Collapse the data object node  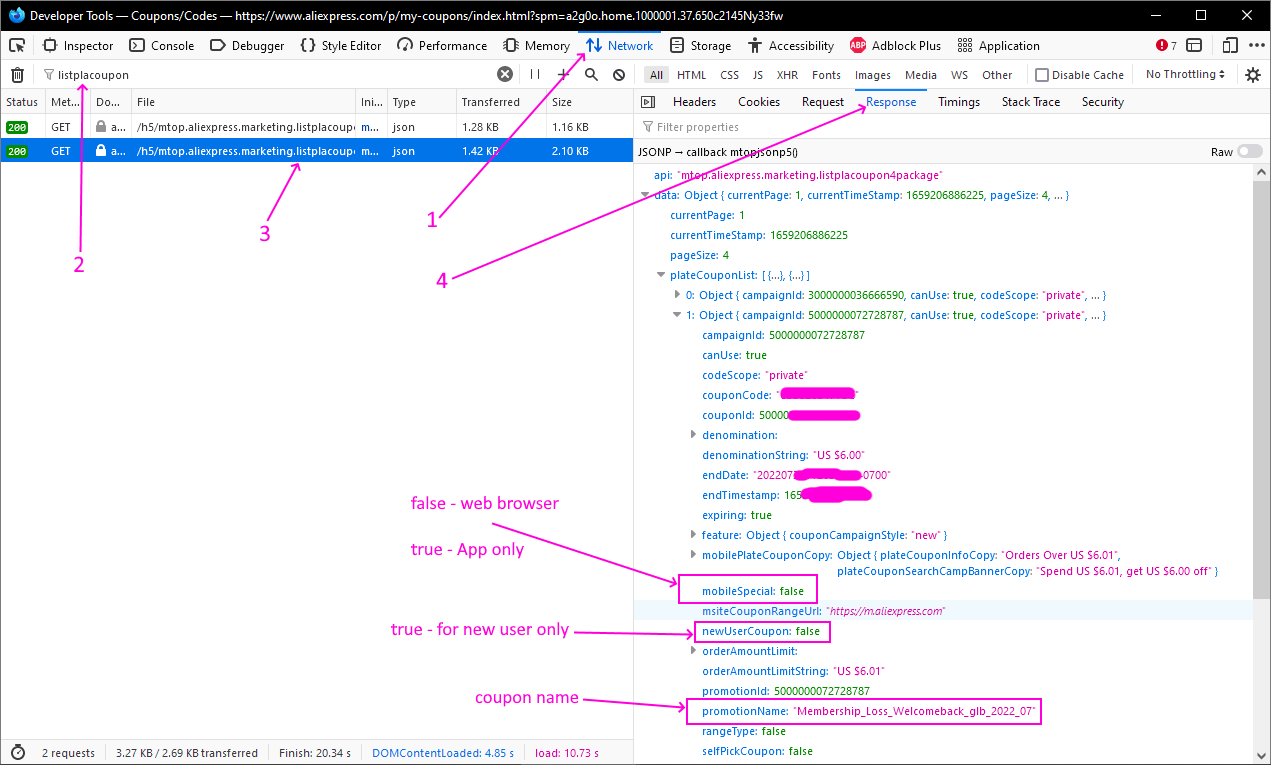pos(645,195)
